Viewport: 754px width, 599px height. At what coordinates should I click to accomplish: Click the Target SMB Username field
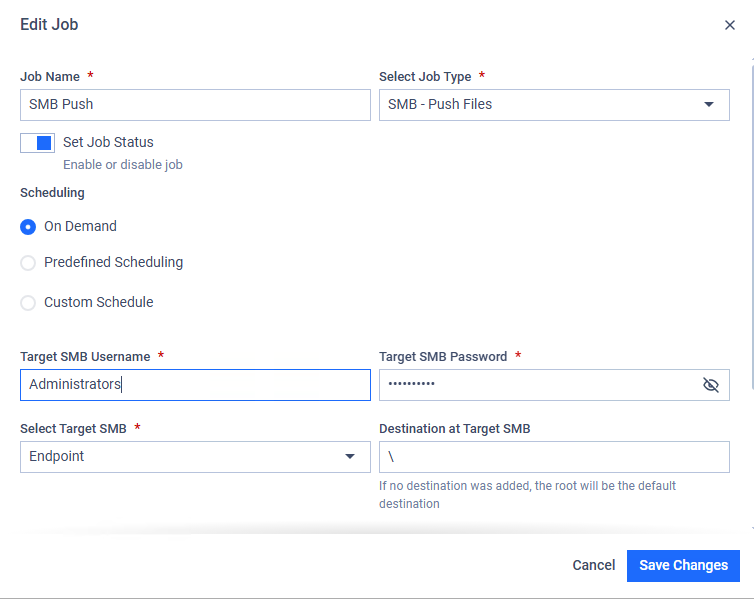pyautogui.click(x=195, y=385)
